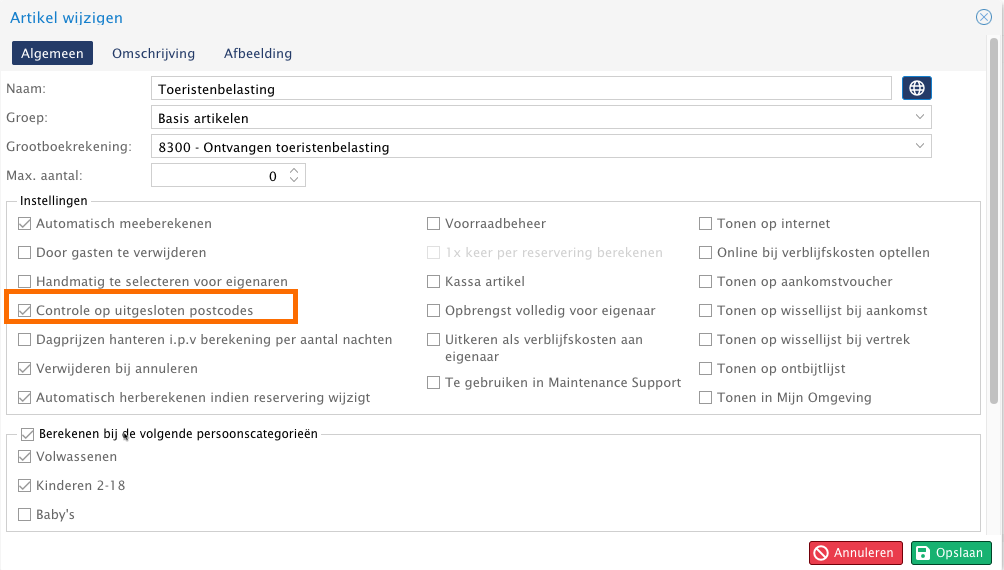Open the Grootboekrekening dropdown
The width and height of the screenshot is (1004, 570).
tap(920, 147)
